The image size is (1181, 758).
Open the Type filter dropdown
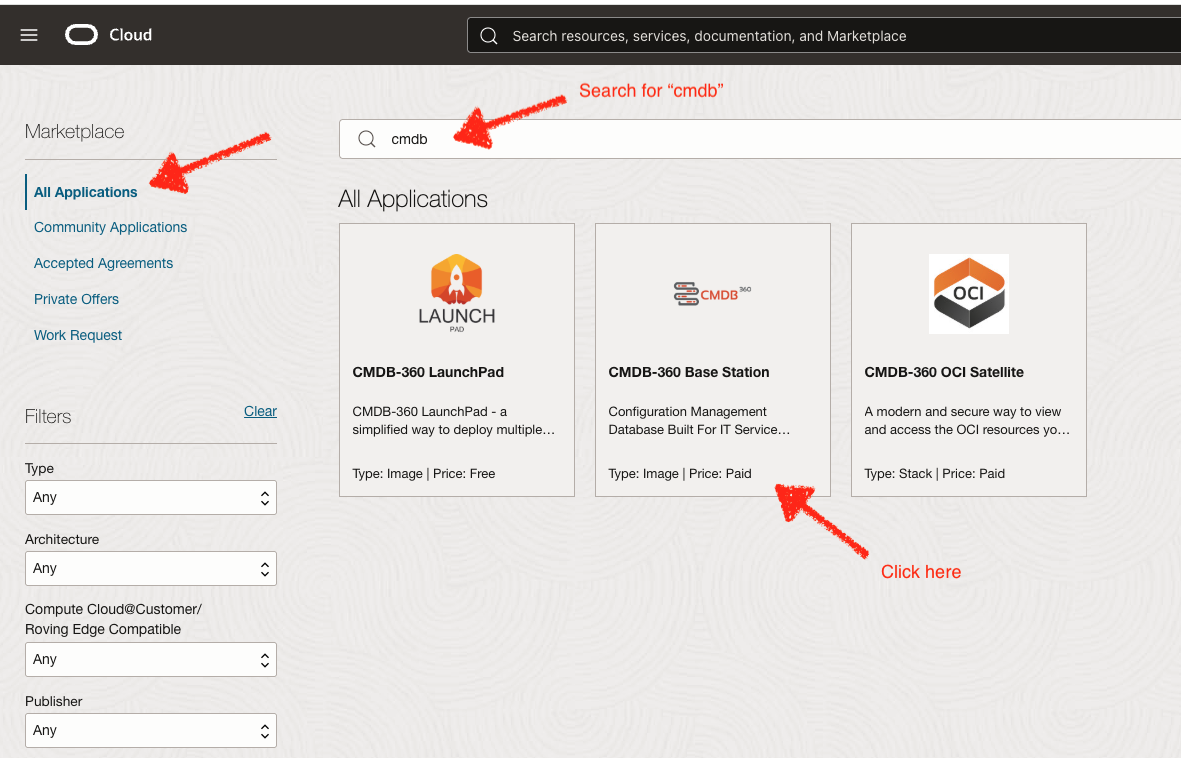(x=151, y=497)
